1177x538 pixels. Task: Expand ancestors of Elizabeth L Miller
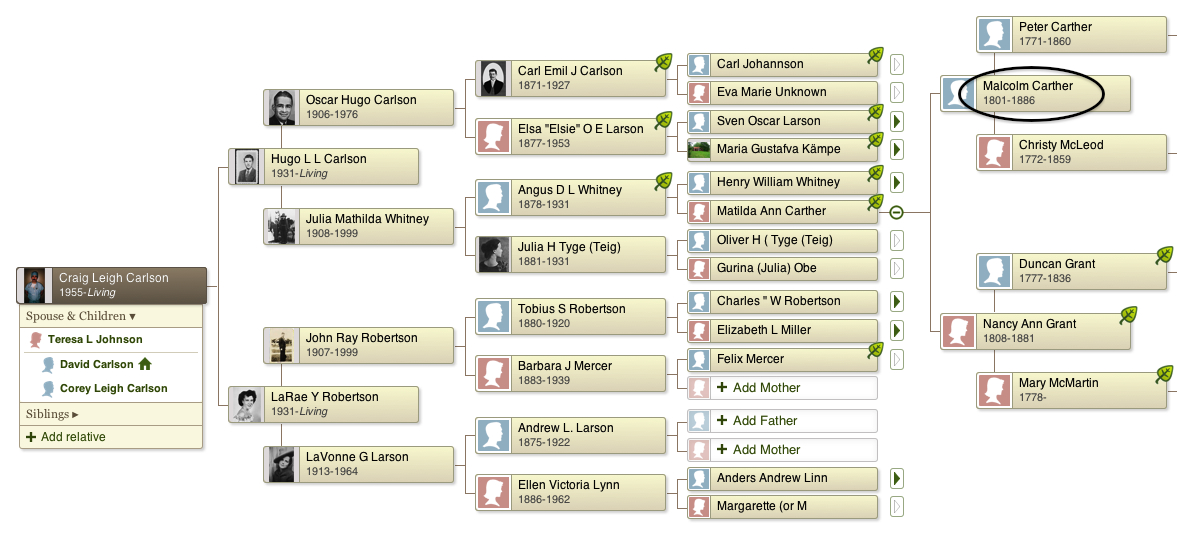pyautogui.click(x=896, y=330)
